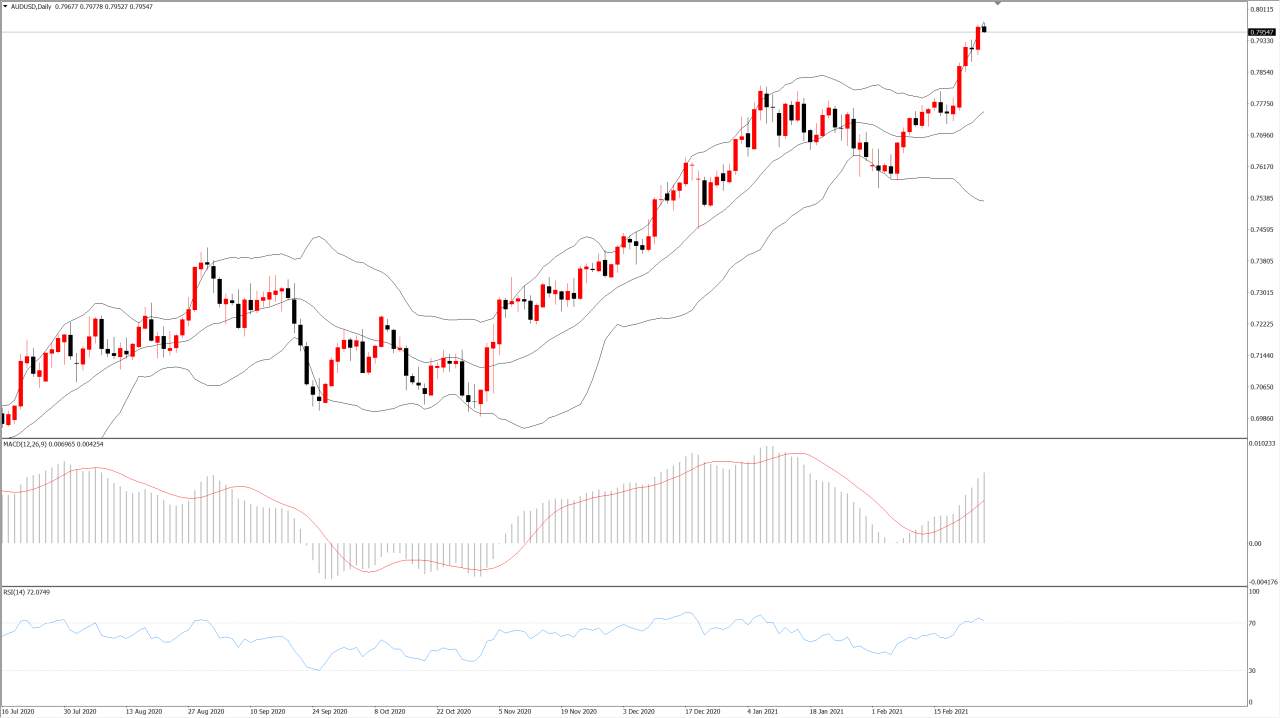This screenshot has width=1280, height=718.
Task: Click the latest black candlestick
Action: pyautogui.click(x=984, y=28)
